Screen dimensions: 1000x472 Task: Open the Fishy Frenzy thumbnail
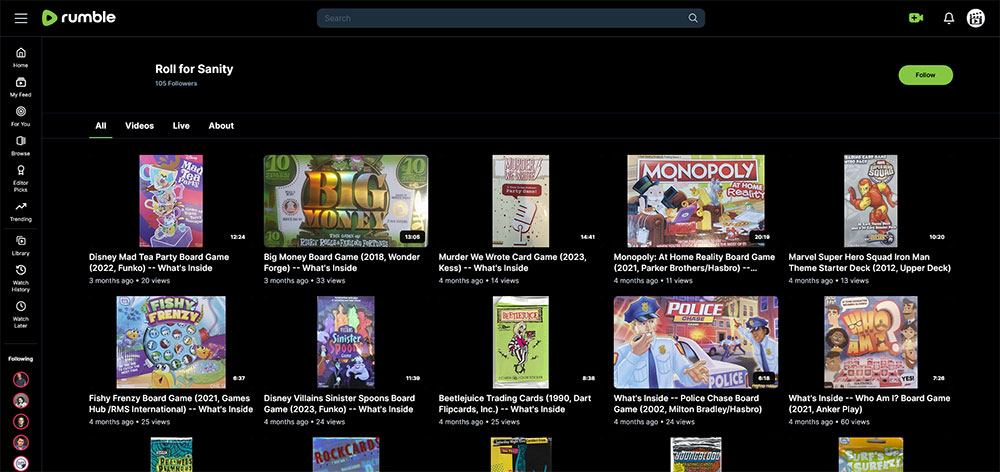(171, 342)
